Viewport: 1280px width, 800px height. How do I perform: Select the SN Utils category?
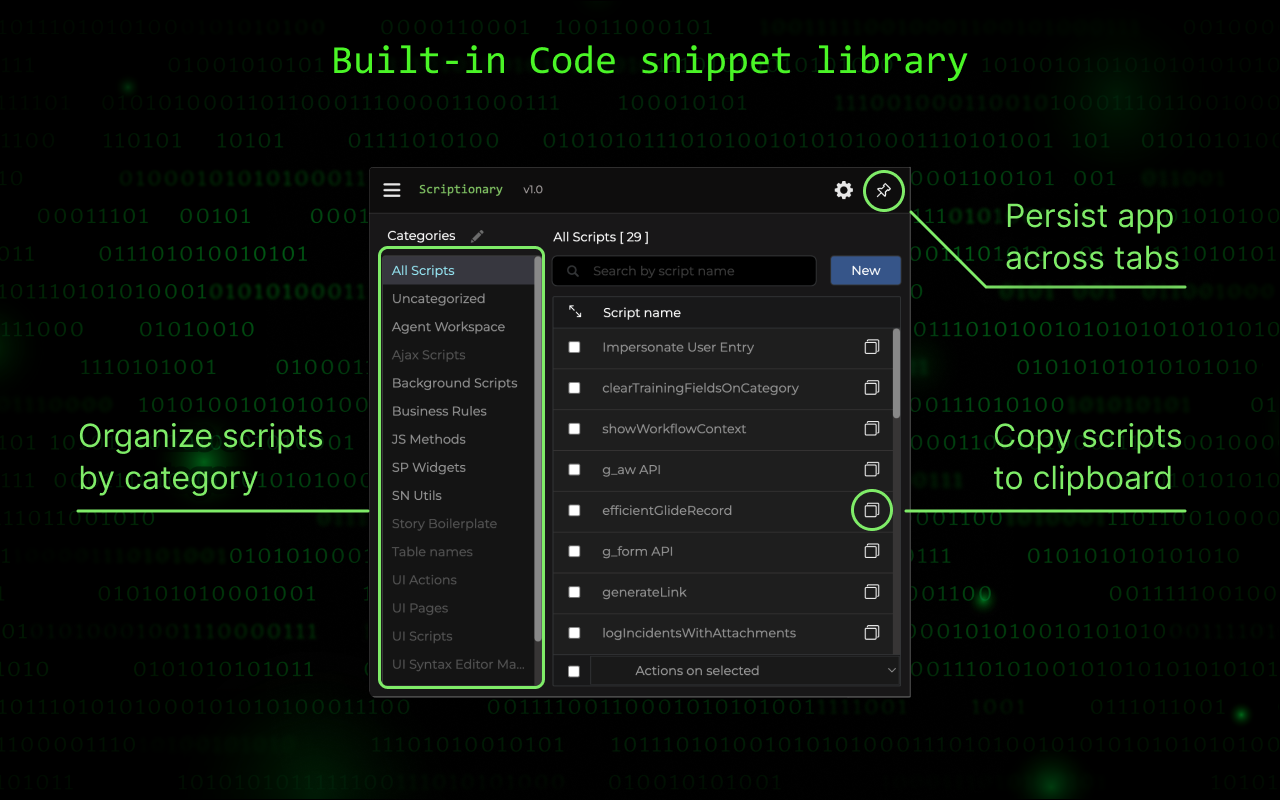[x=459, y=495]
